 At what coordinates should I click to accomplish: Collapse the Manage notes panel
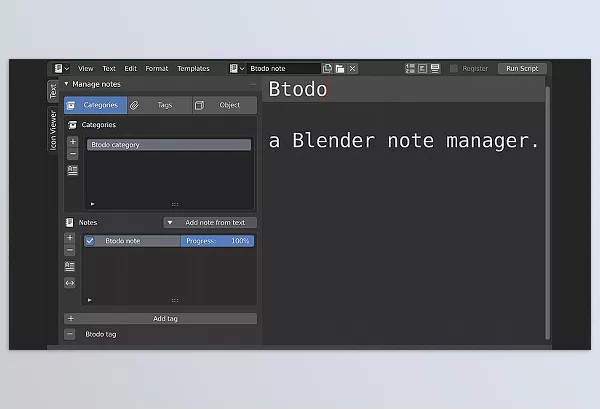(67, 84)
